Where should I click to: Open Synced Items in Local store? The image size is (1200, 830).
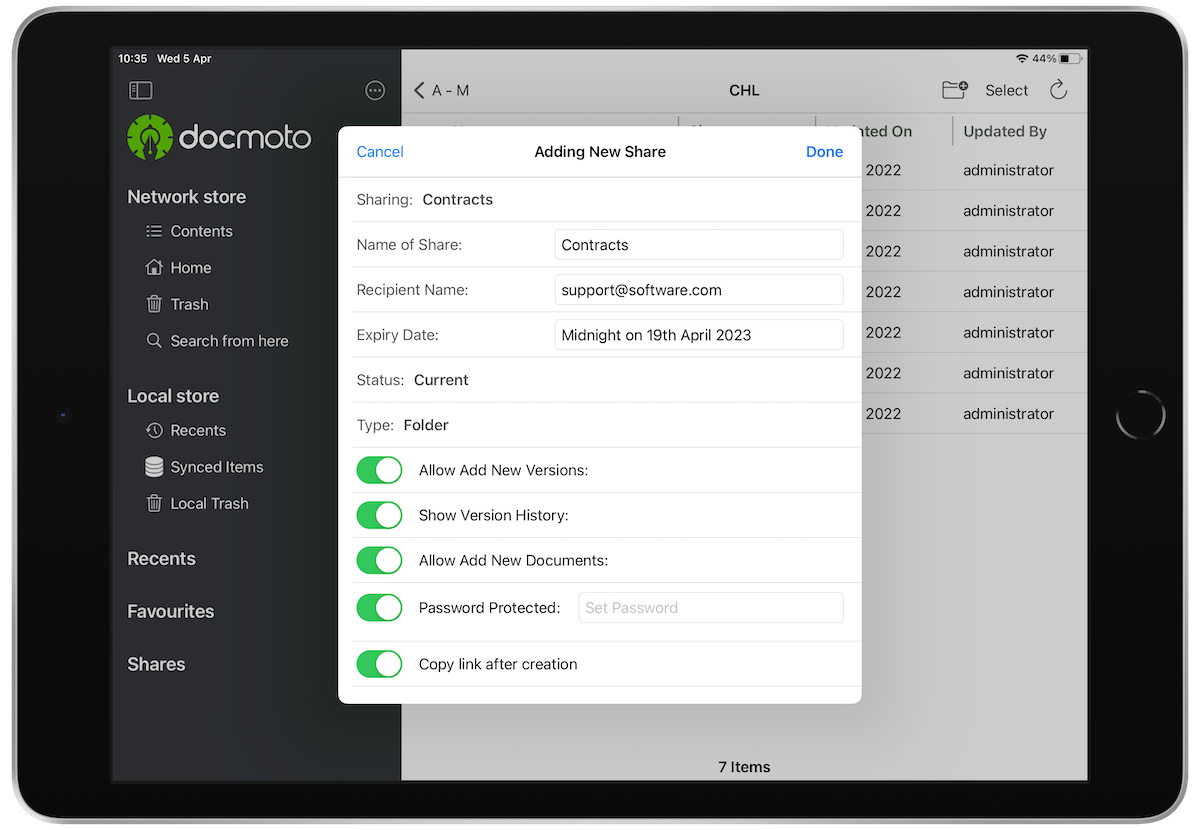pos(215,467)
